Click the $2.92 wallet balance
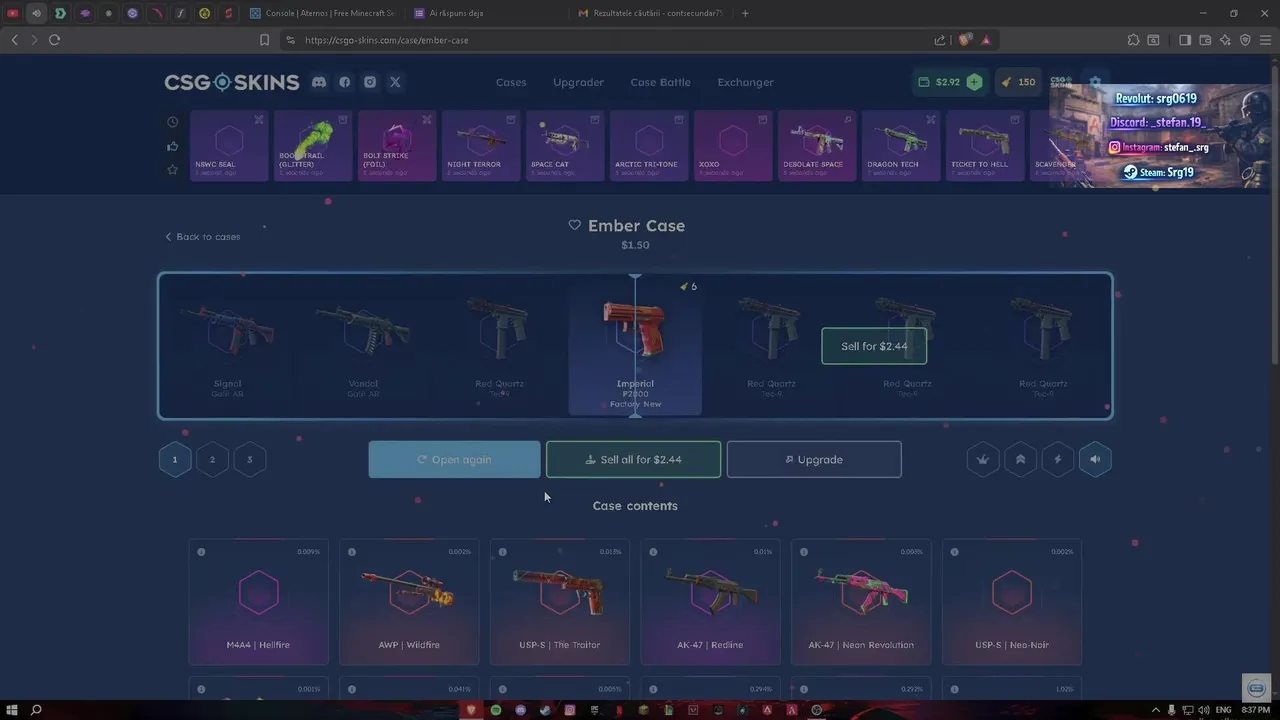 pyautogui.click(x=939, y=82)
